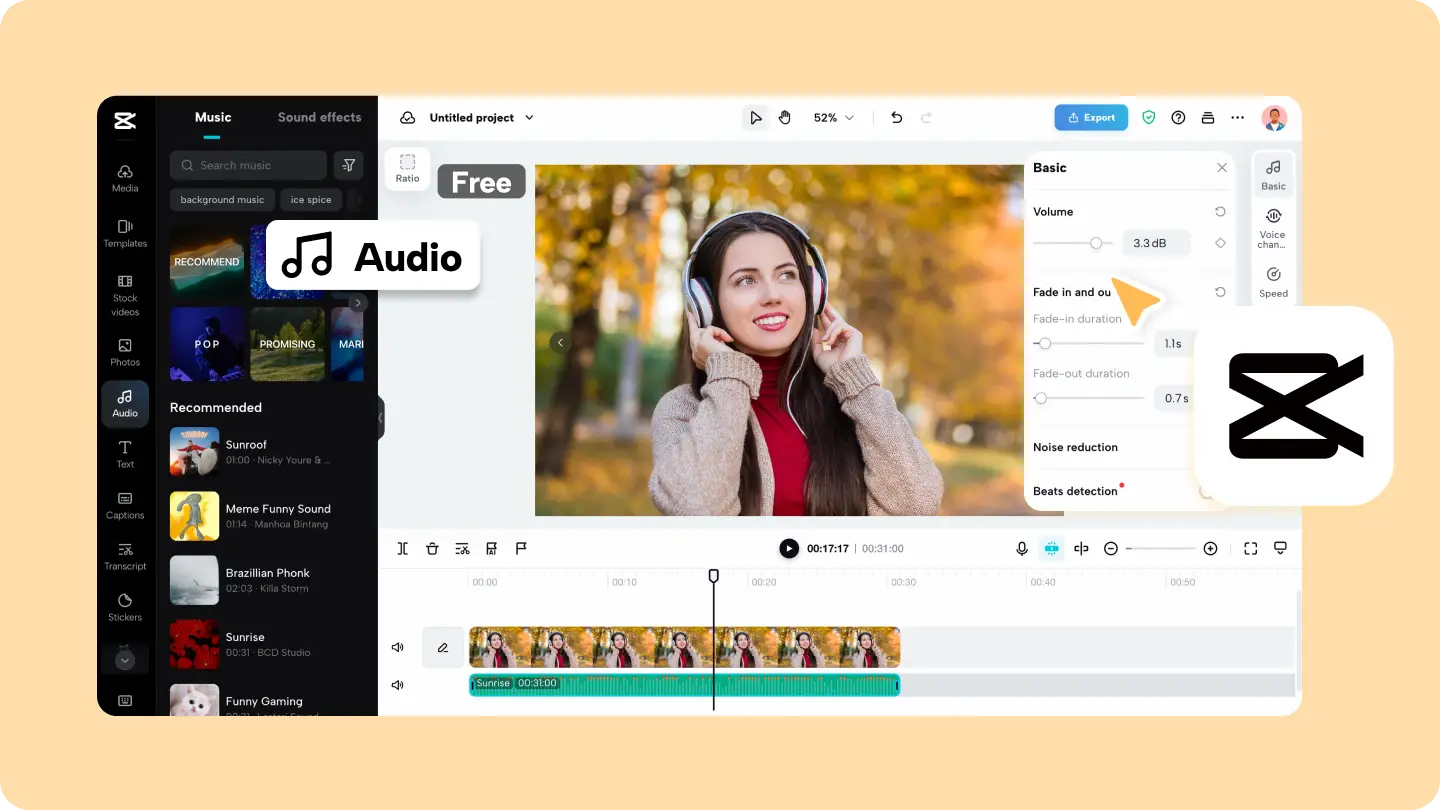Expand more recommended music with right arrow
Image resolution: width=1440 pixels, height=810 pixels.
pos(357,302)
